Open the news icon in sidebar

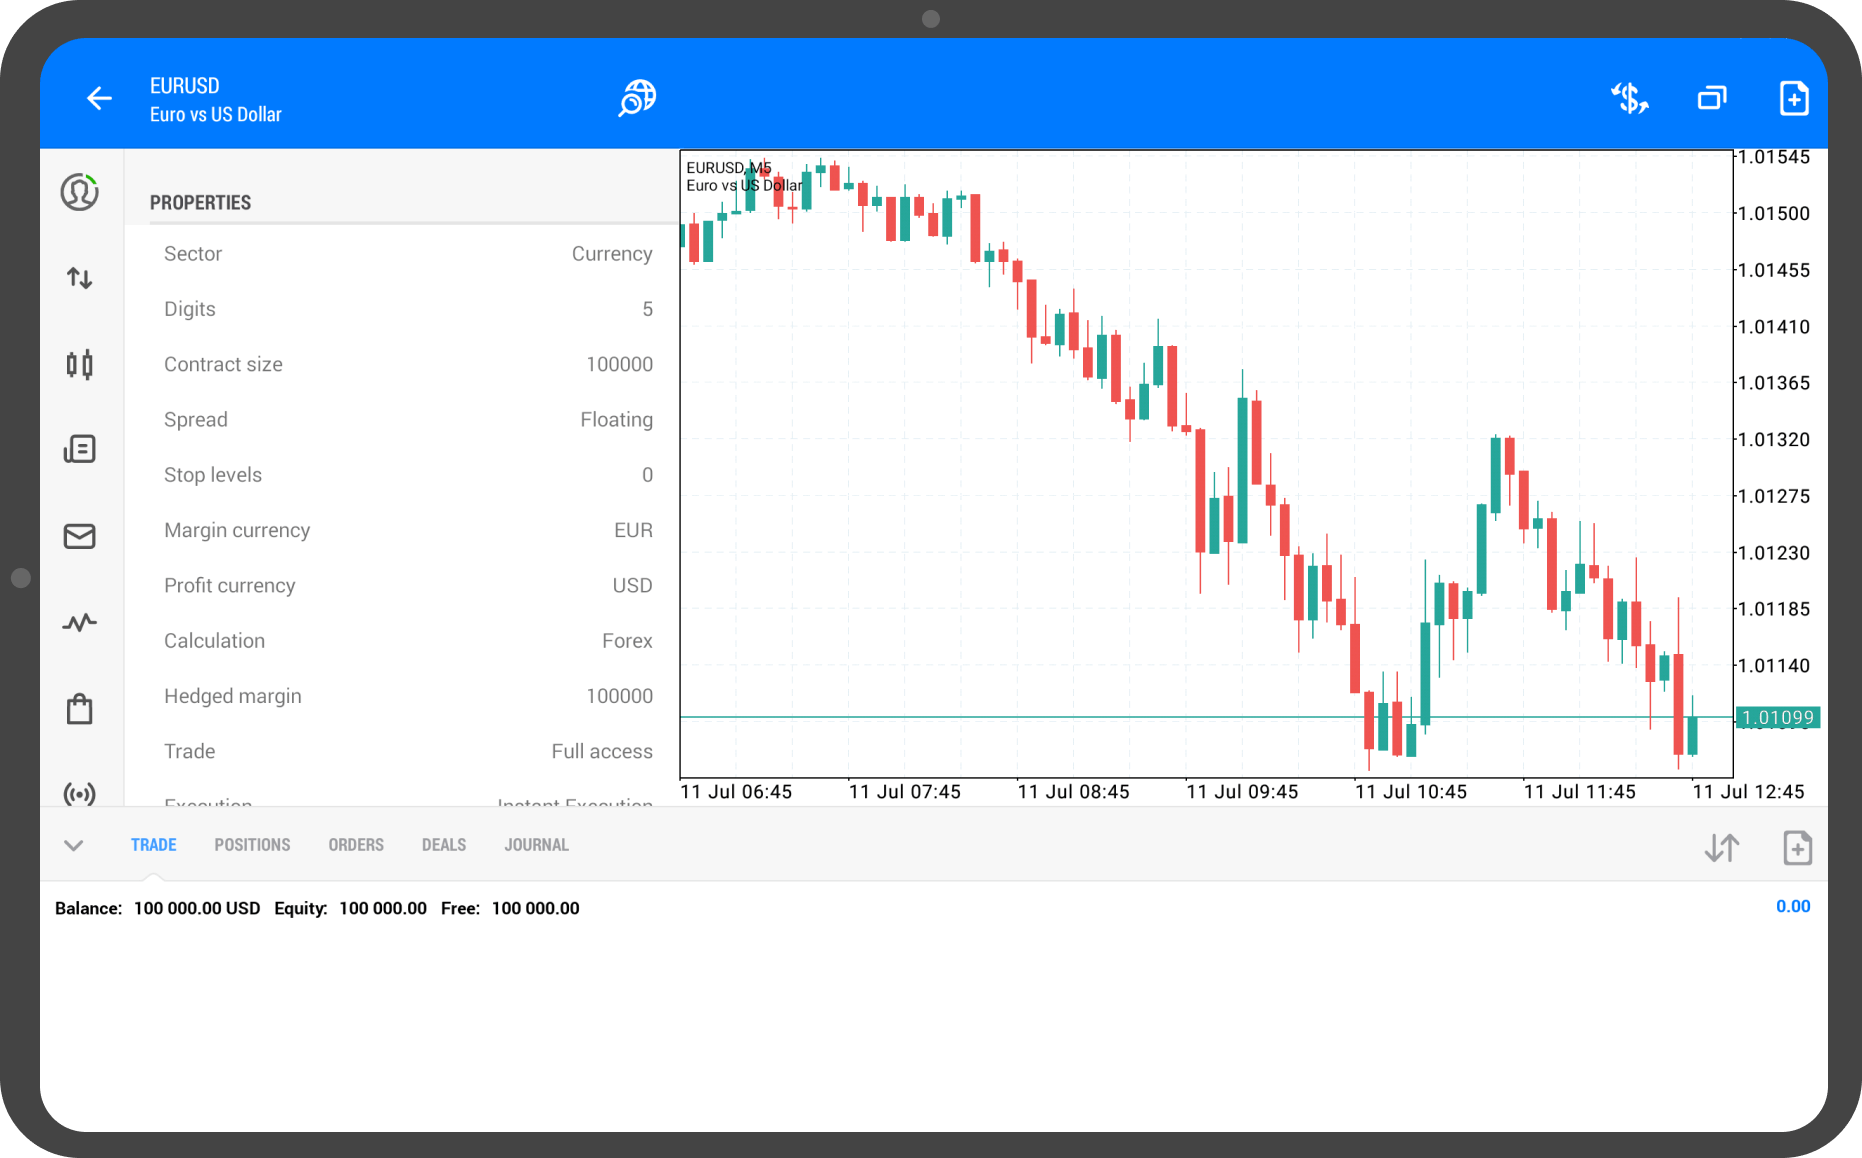pos(80,449)
